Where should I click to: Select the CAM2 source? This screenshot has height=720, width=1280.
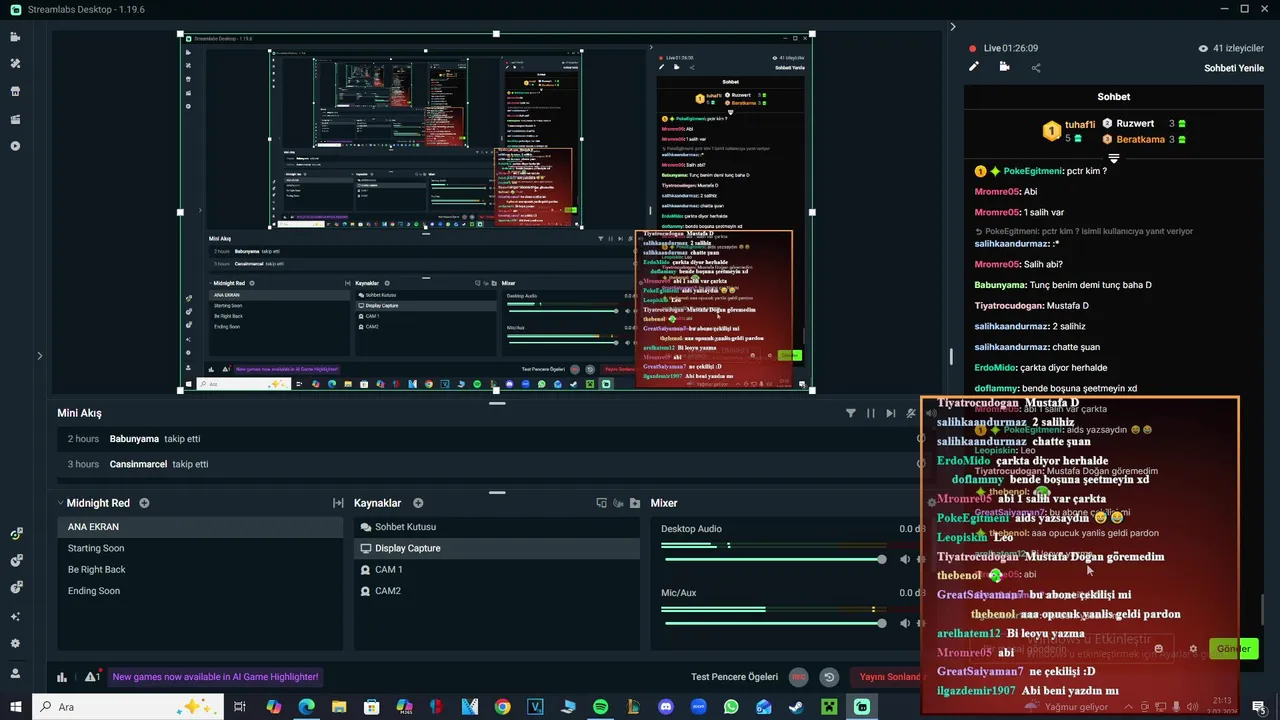click(497, 591)
